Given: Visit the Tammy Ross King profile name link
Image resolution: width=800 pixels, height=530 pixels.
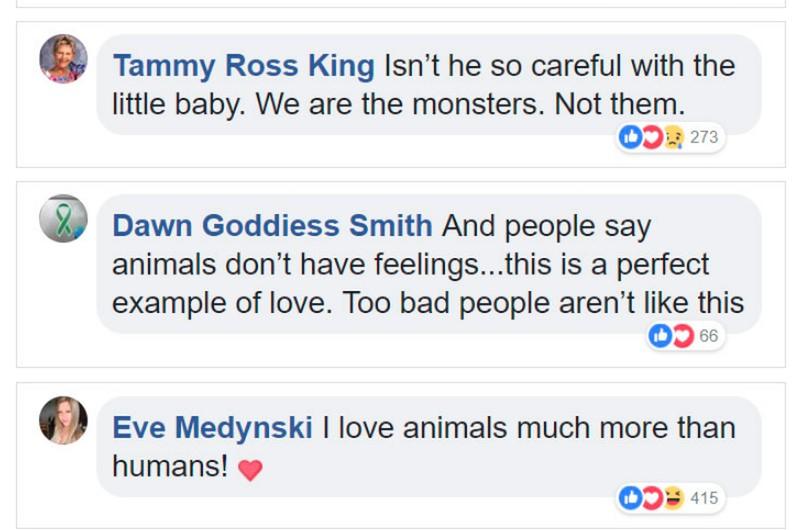Looking at the screenshot, I should pos(244,66).
